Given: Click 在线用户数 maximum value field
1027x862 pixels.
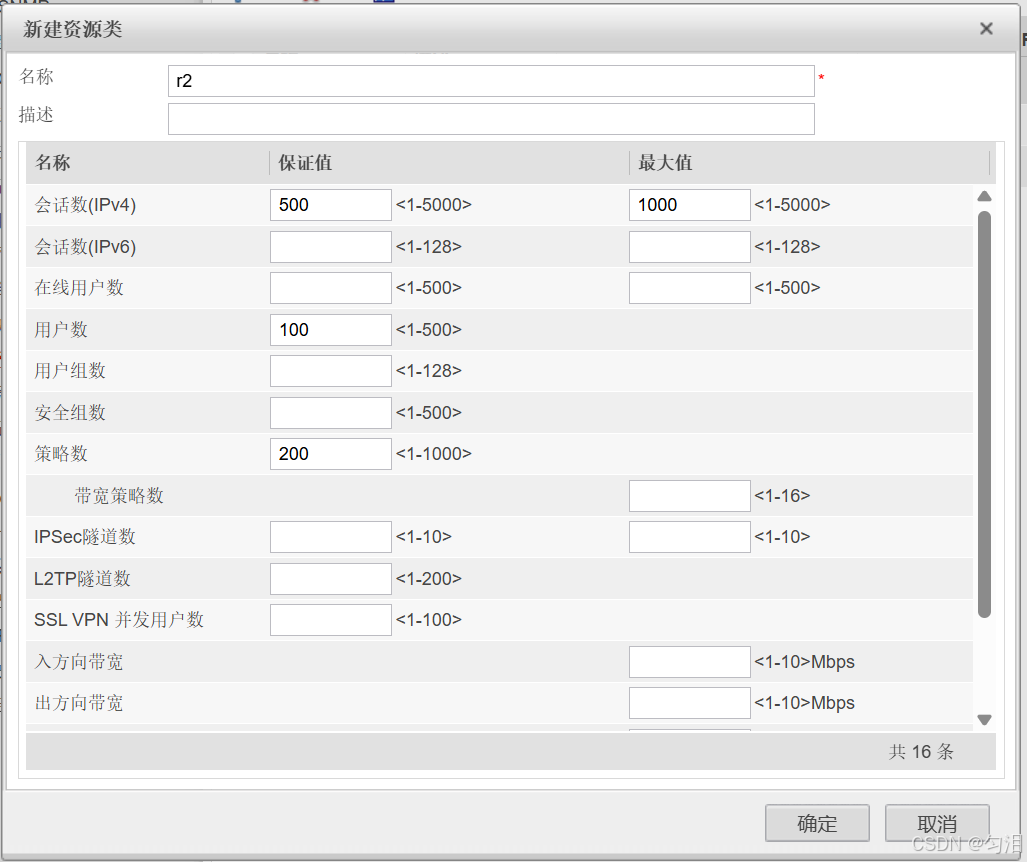Looking at the screenshot, I should pos(690,288).
